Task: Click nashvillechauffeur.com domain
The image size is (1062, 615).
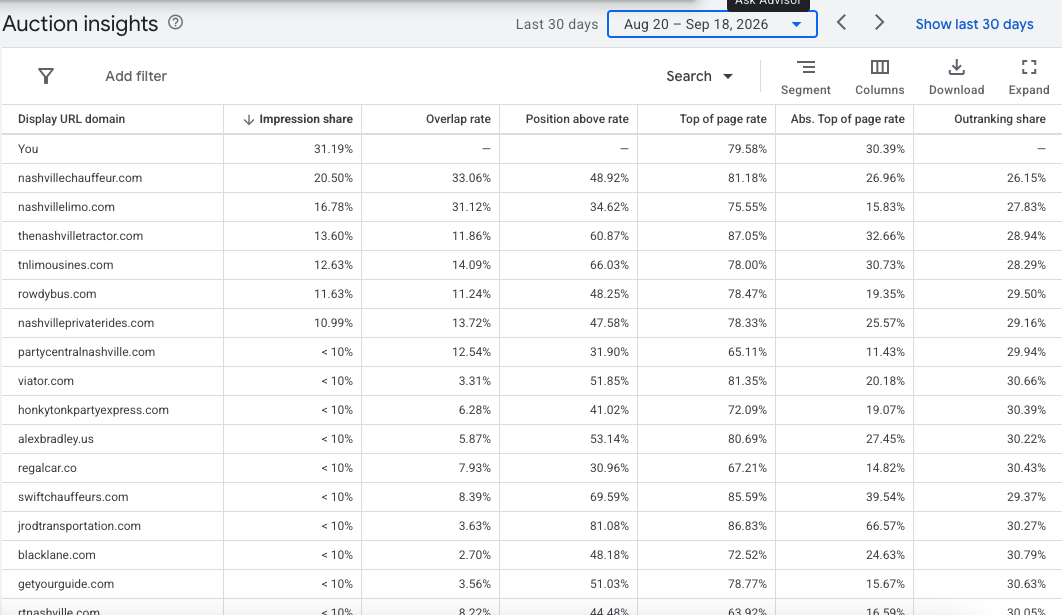Action: tap(80, 177)
